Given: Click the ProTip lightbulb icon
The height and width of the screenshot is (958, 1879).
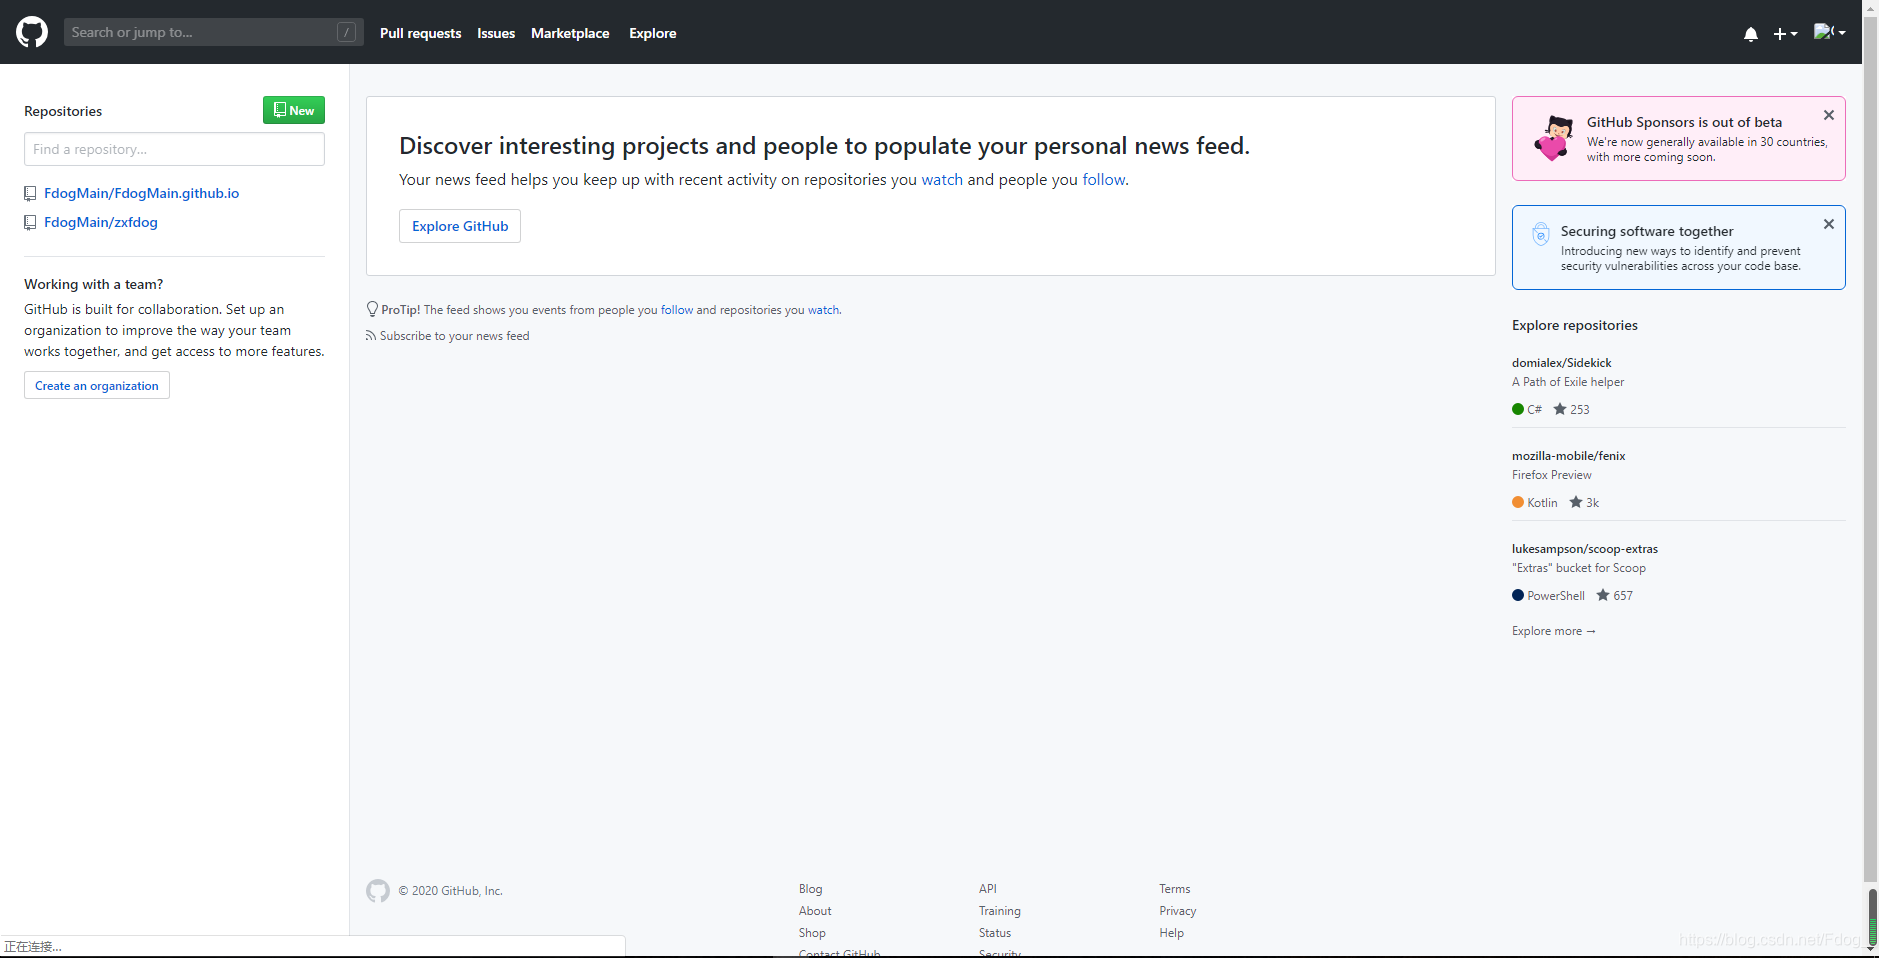Looking at the screenshot, I should tap(372, 310).
